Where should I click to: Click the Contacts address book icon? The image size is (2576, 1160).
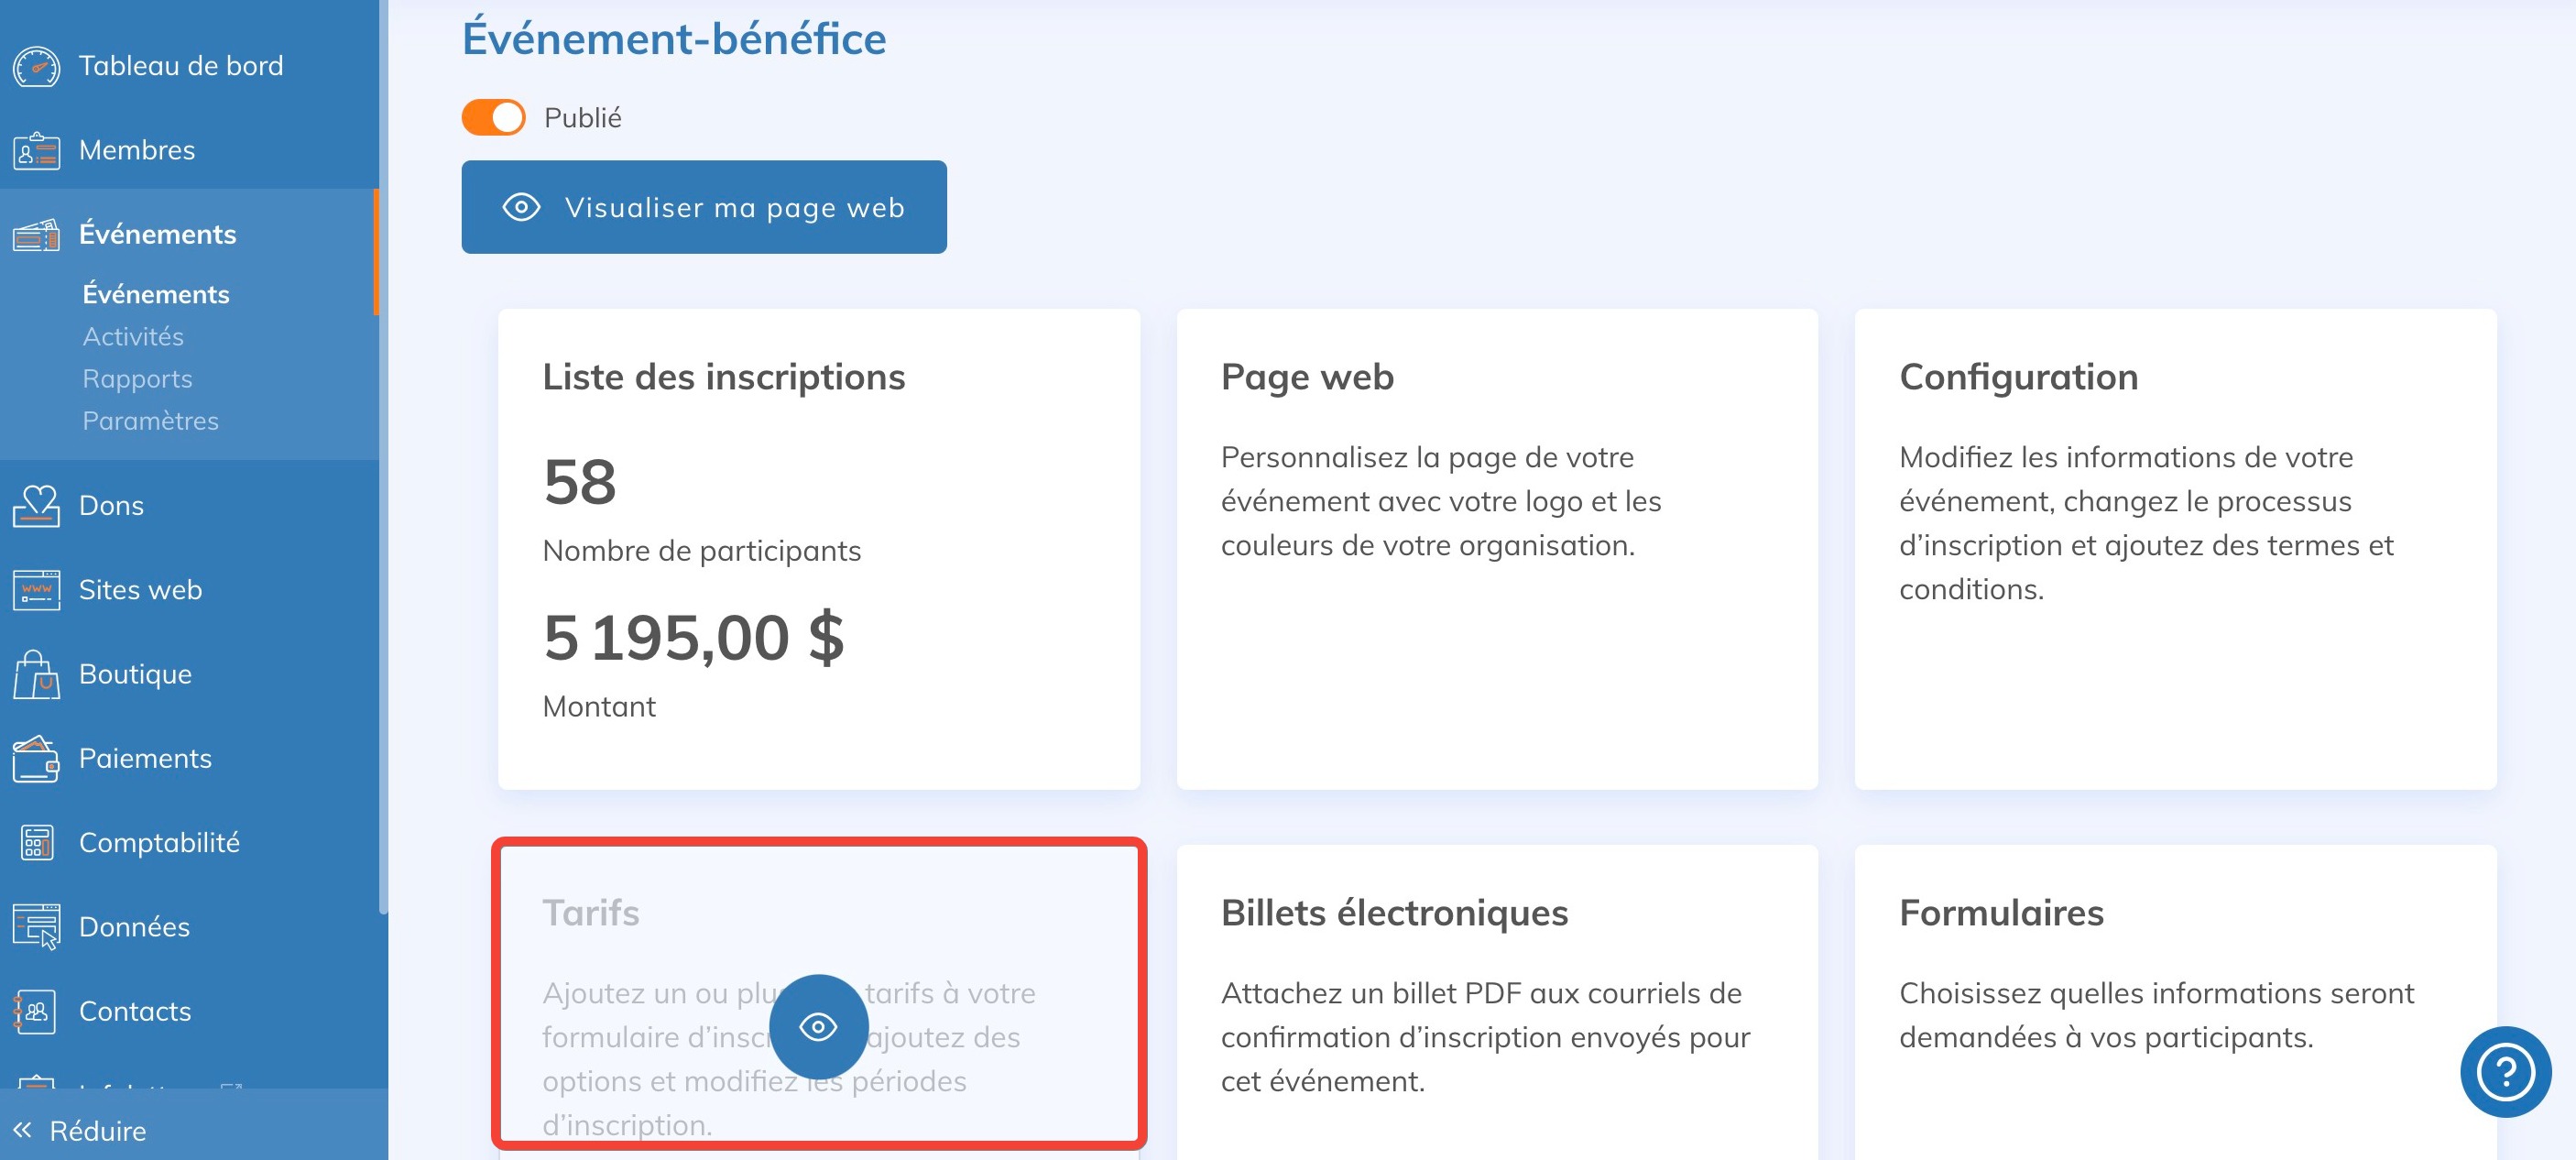coord(36,1011)
